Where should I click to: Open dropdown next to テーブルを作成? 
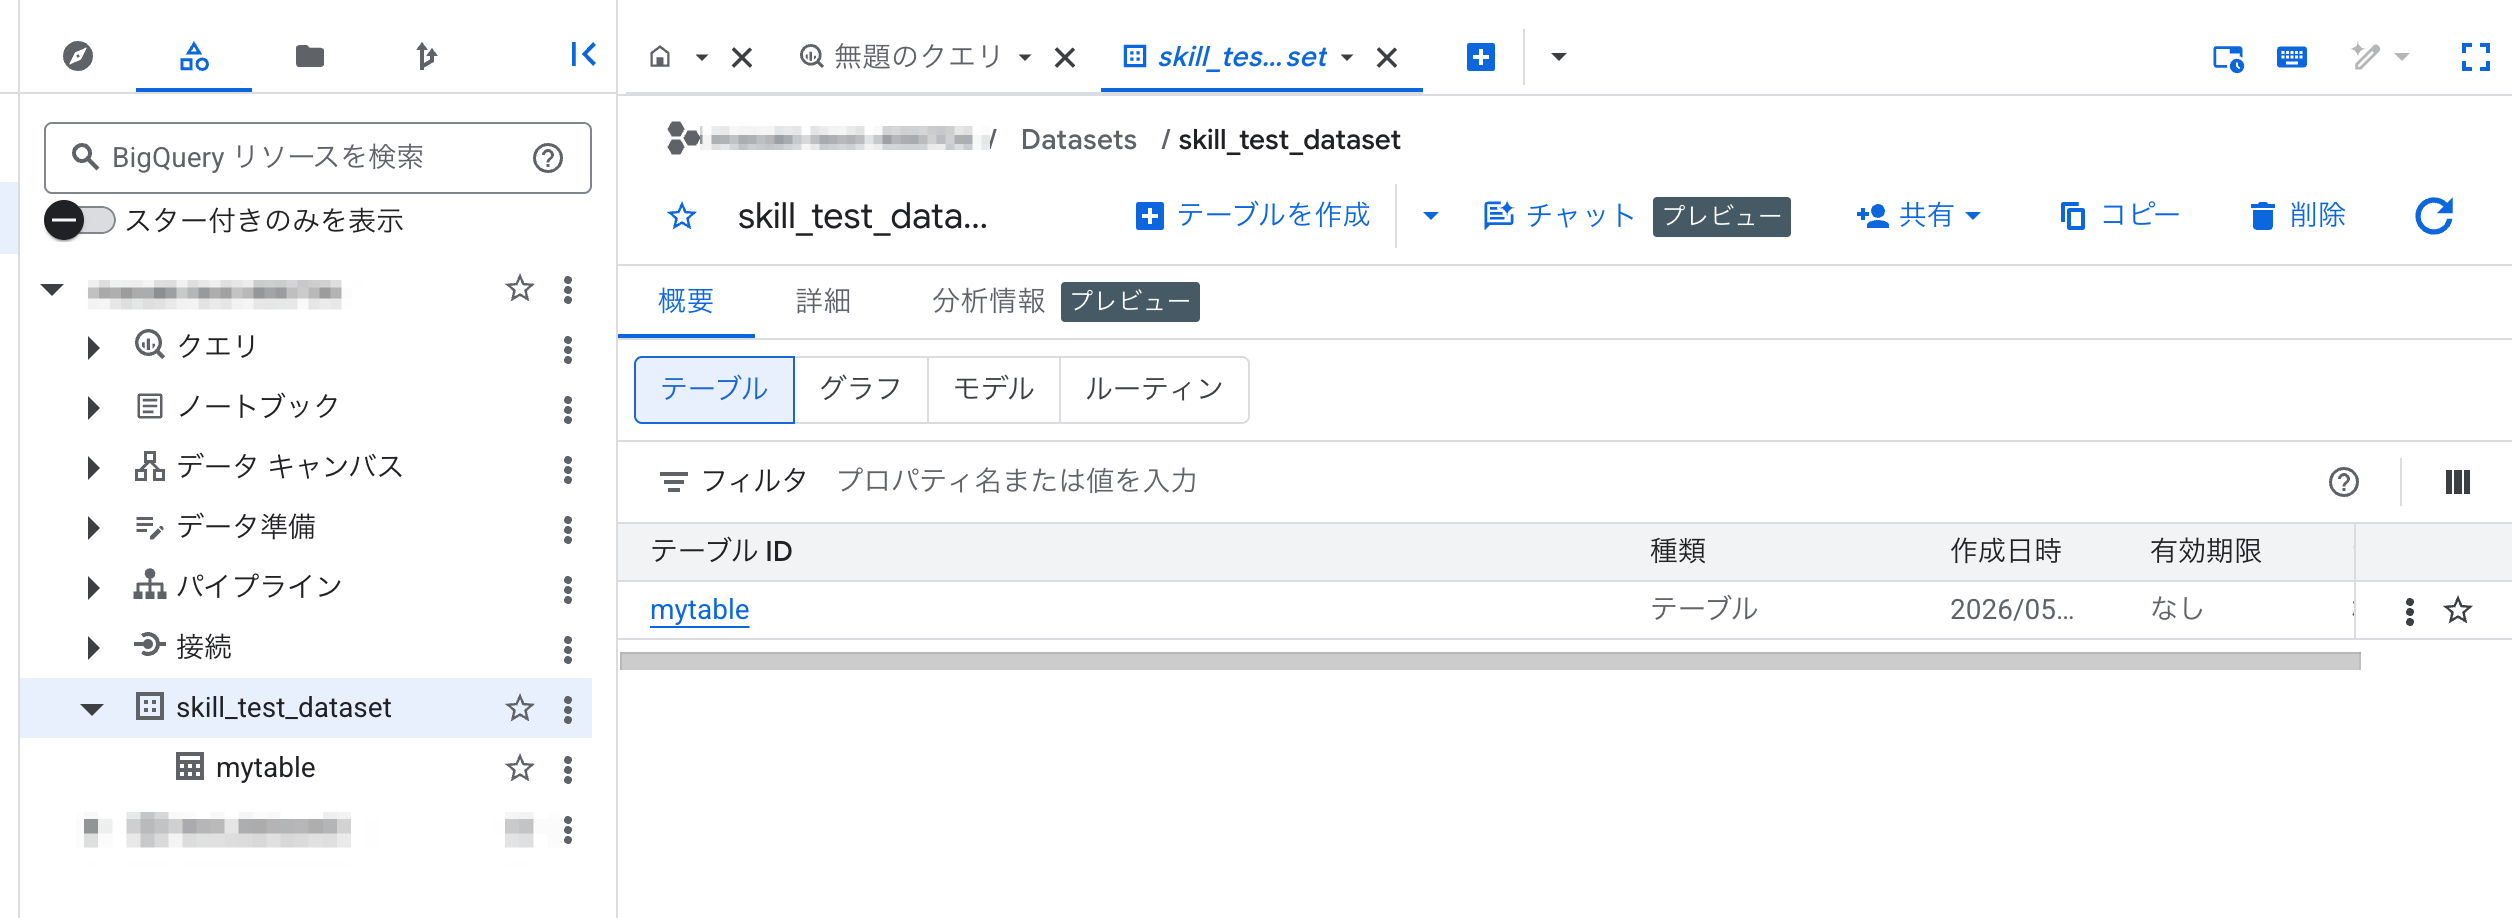click(x=1431, y=216)
